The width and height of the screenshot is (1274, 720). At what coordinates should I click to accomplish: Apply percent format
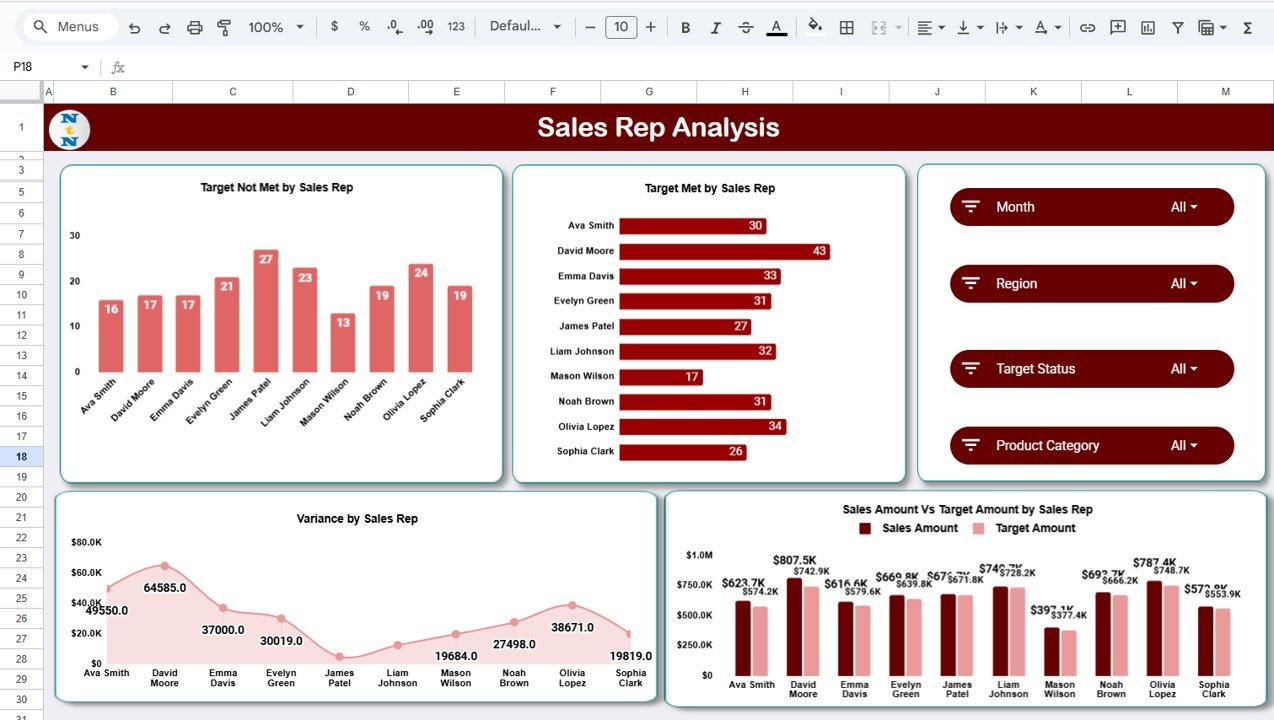coord(364,27)
